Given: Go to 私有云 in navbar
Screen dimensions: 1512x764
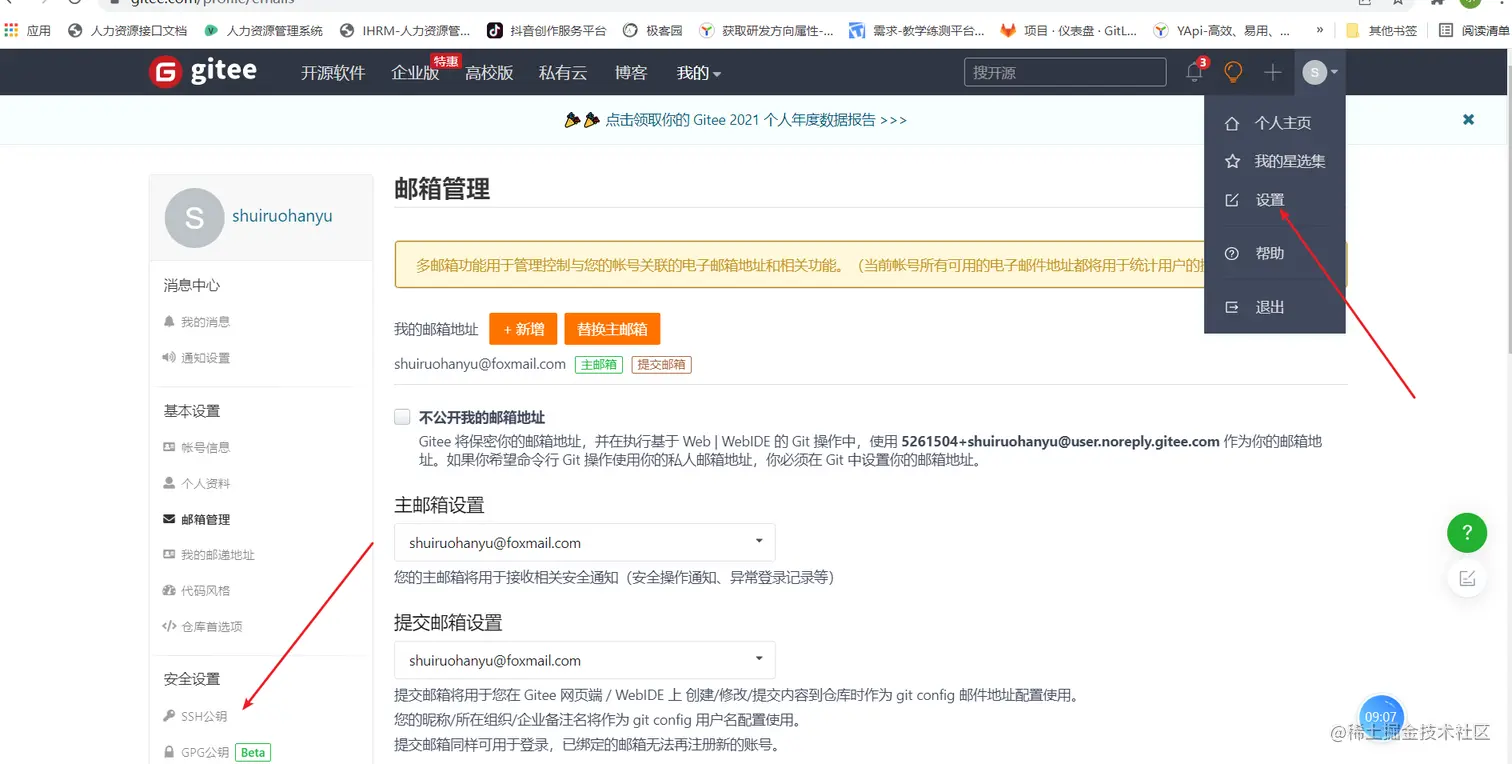Looking at the screenshot, I should (x=563, y=73).
